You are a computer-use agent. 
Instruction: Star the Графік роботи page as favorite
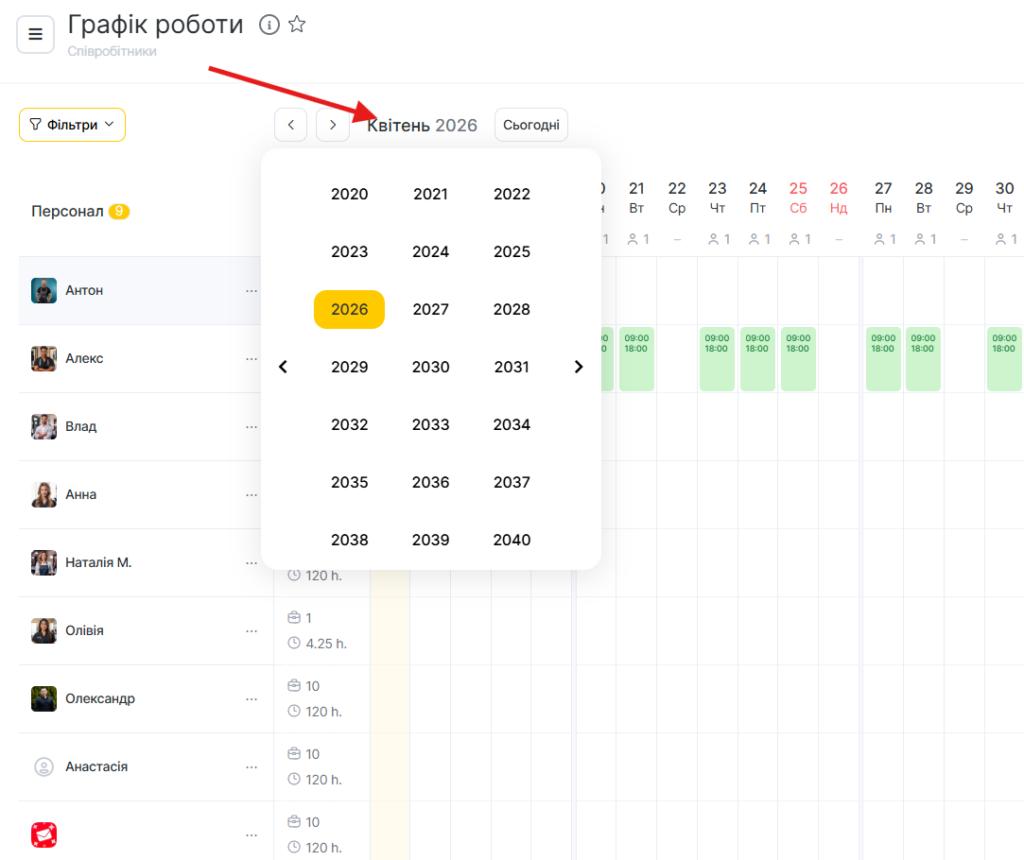[x=297, y=25]
